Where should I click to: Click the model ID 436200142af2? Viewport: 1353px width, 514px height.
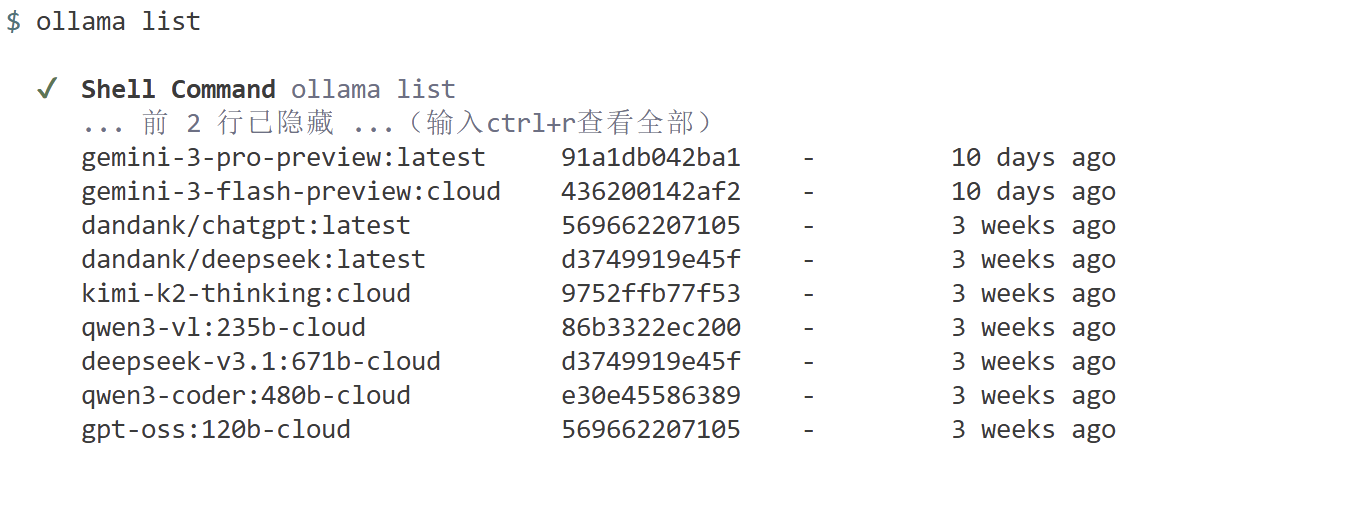coord(651,192)
